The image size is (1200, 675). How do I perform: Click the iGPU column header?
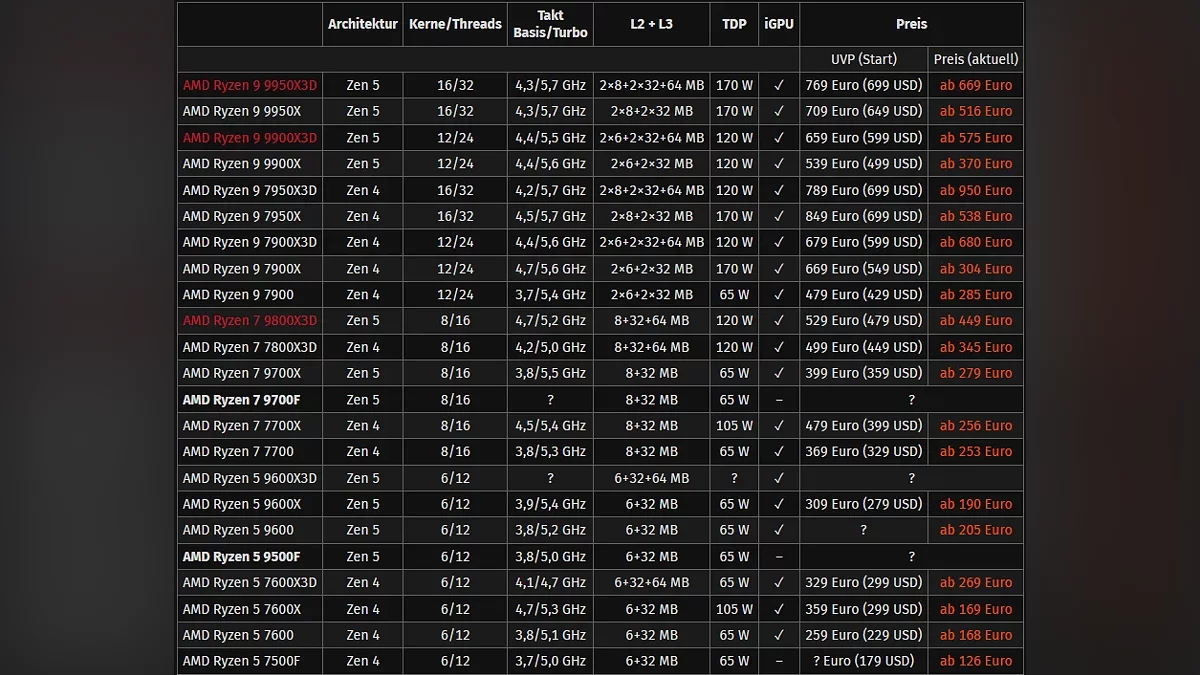pos(778,24)
